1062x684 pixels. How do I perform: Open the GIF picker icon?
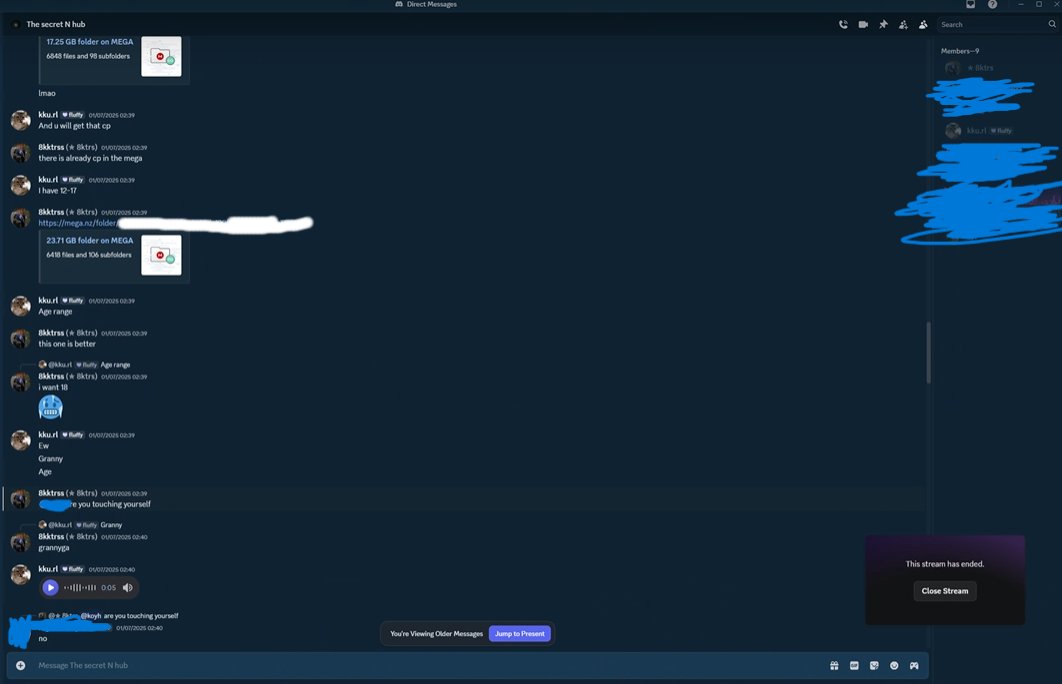click(854, 666)
